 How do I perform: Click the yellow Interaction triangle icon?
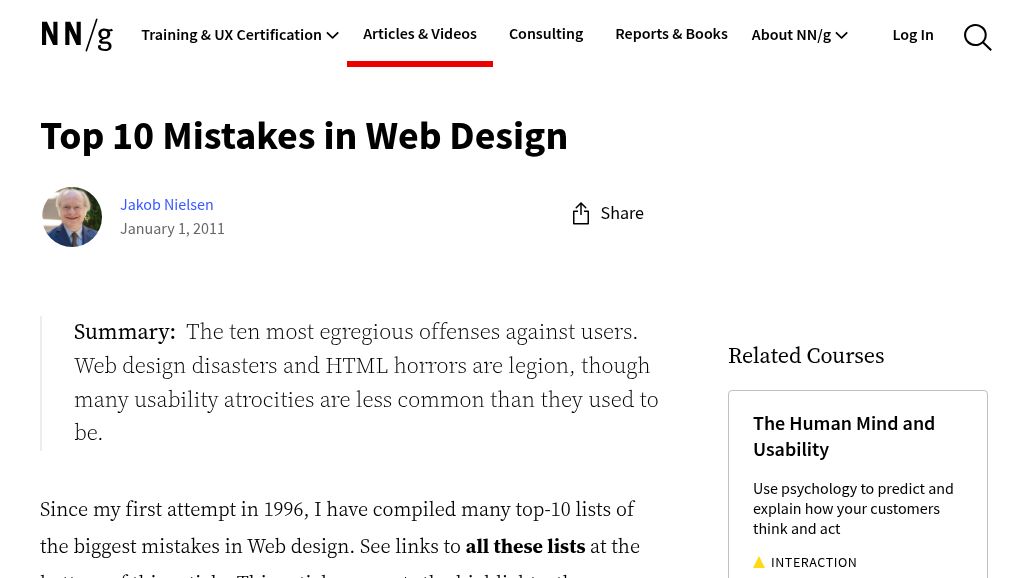coord(759,563)
